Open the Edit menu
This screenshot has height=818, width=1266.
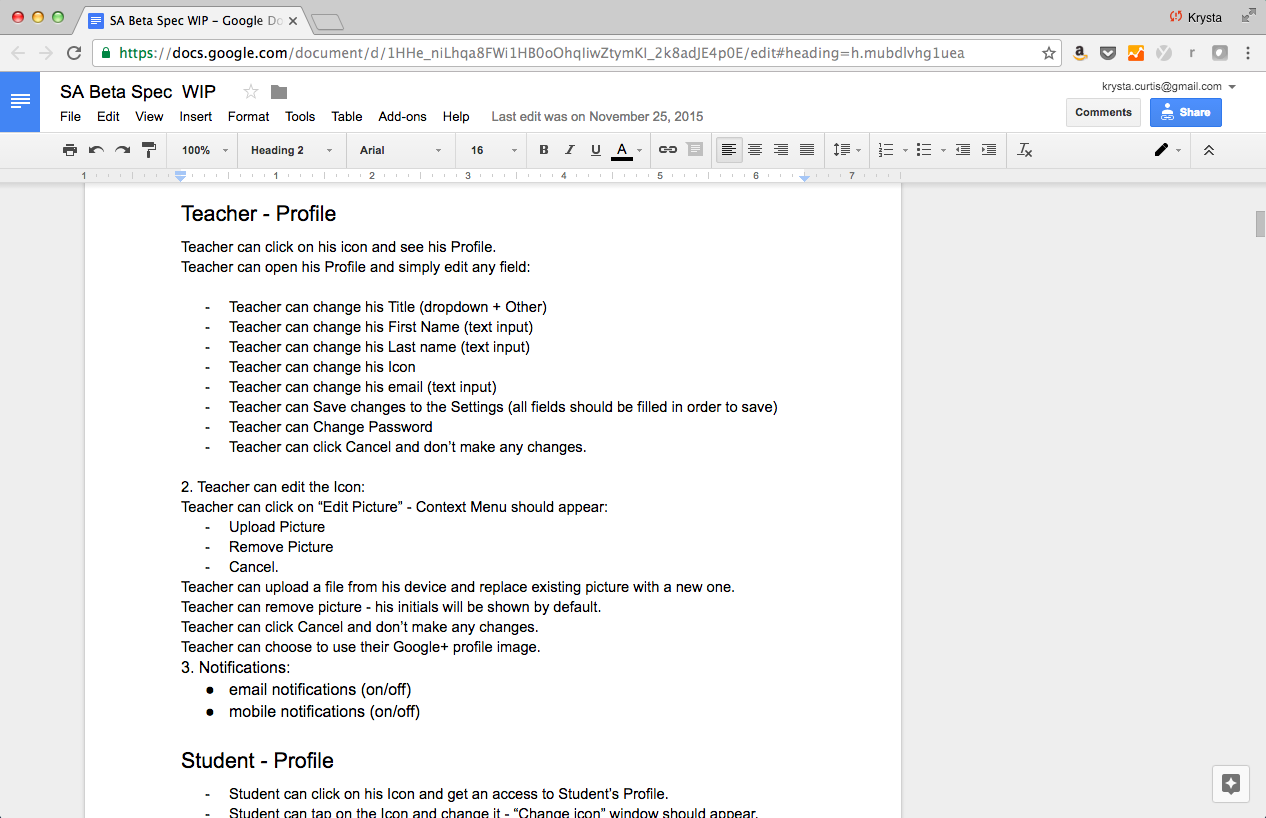(x=108, y=116)
